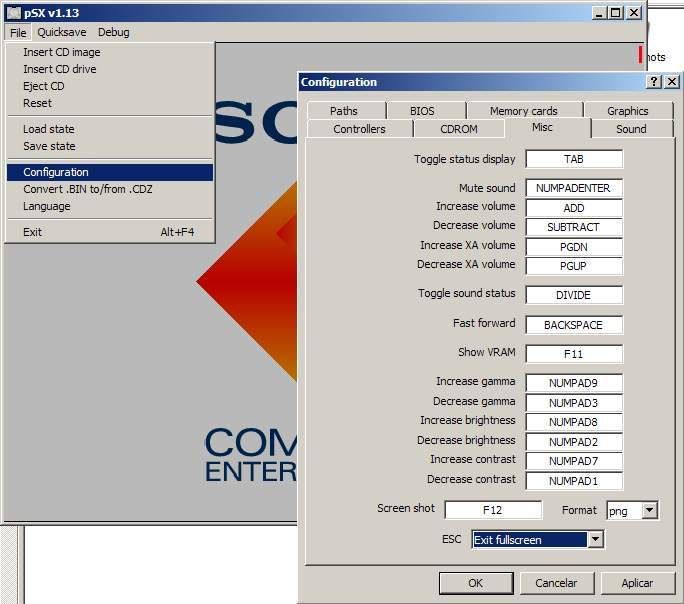
Task: Open the ESC action dropdown arrow
Action: (x=595, y=539)
